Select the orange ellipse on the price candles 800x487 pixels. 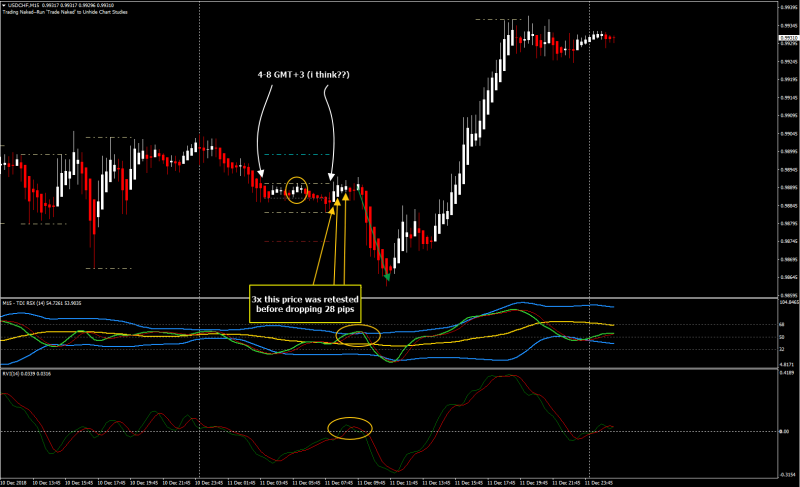(296, 190)
